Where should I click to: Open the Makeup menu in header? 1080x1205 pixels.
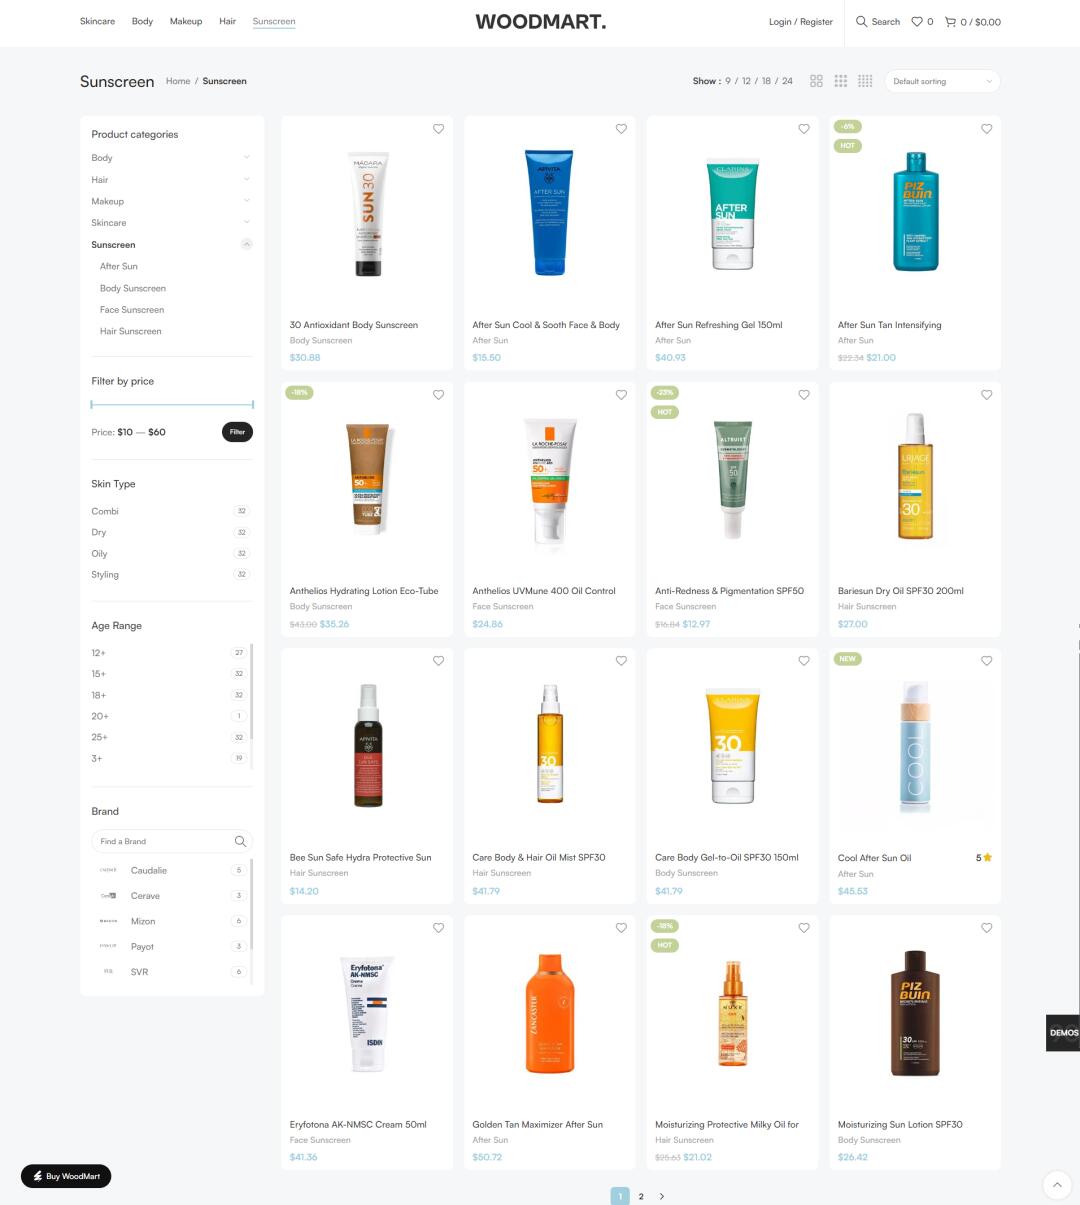click(186, 21)
